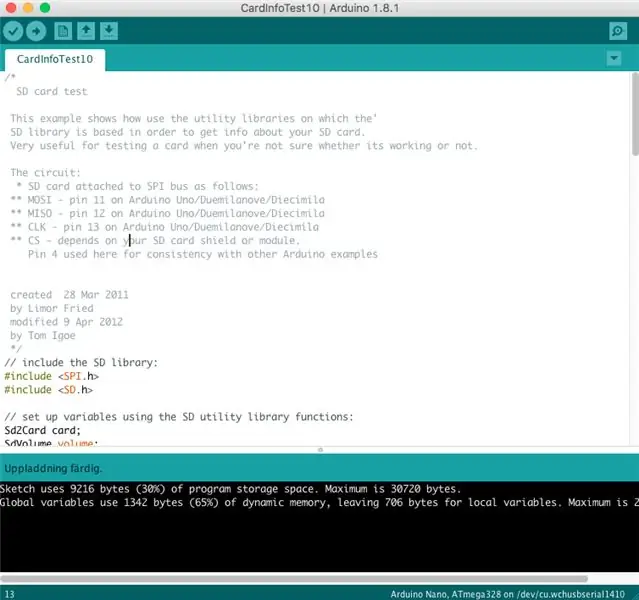Screen dimensions: 639x600
Task: Click the 'created 28 Mar 2011' line
Action: 69,295
